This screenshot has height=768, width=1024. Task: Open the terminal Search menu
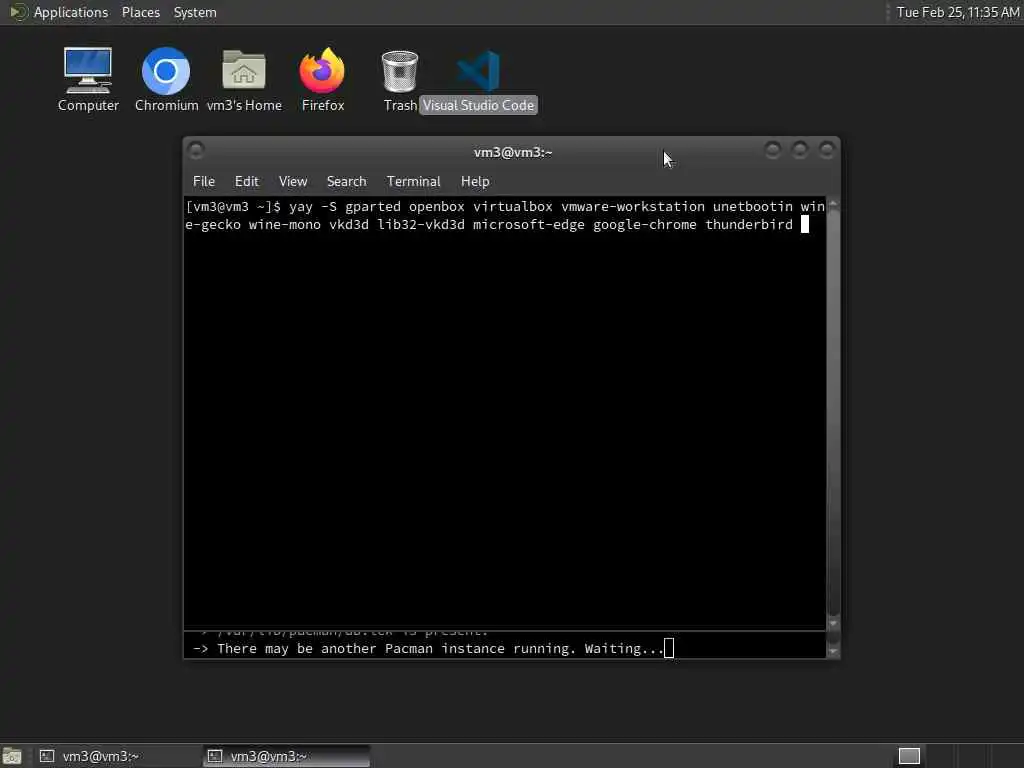[346, 182]
